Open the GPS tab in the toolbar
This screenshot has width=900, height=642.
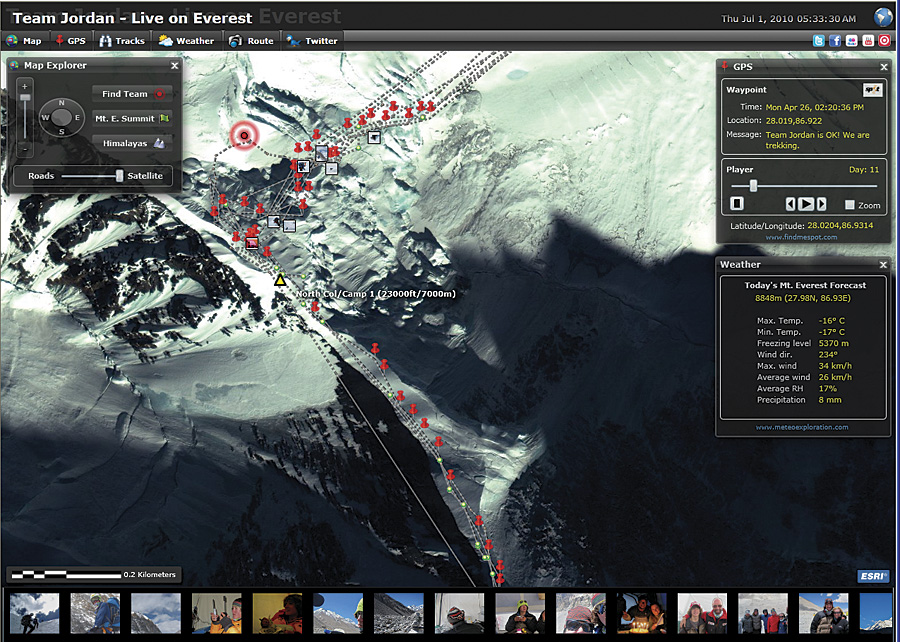click(x=71, y=41)
